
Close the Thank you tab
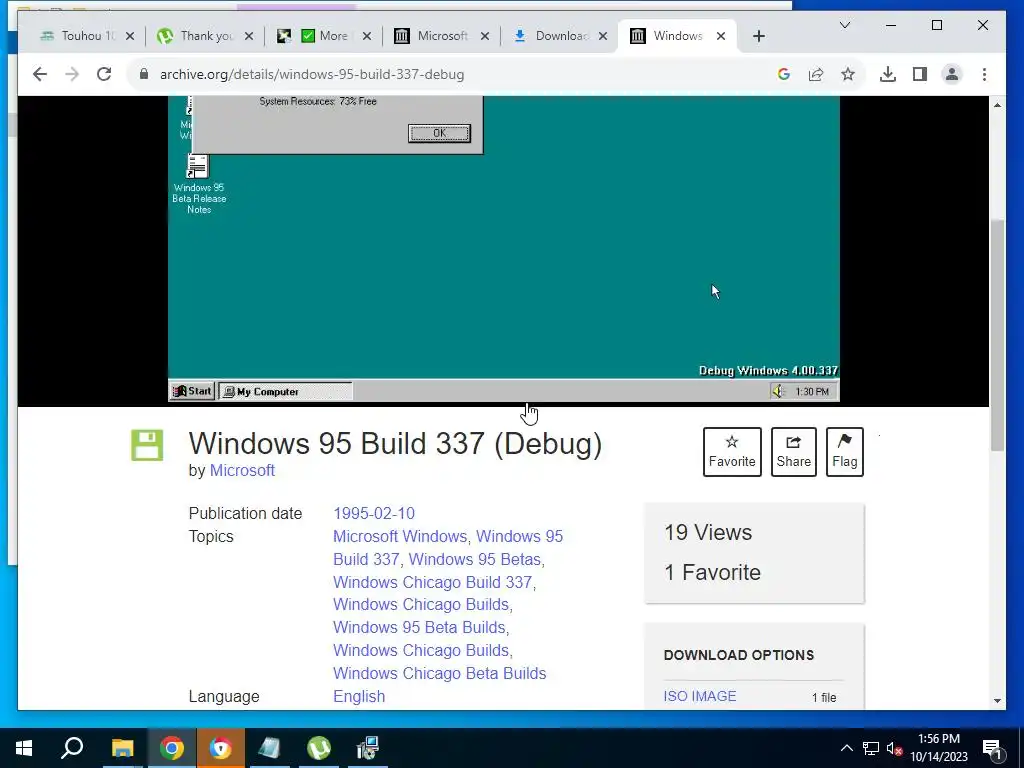point(249,36)
